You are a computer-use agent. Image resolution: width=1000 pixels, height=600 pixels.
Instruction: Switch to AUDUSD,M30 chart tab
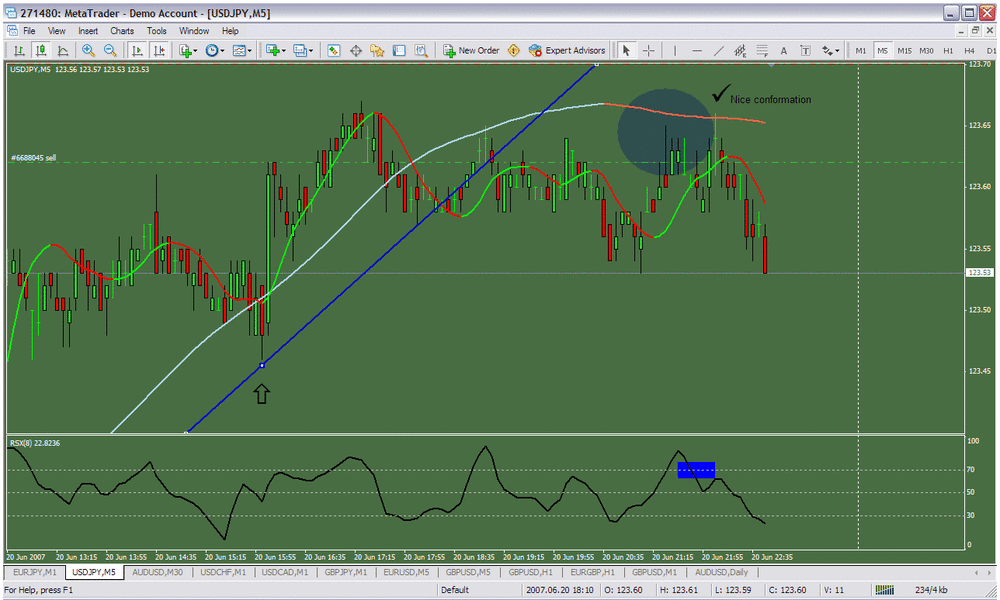(x=157, y=572)
